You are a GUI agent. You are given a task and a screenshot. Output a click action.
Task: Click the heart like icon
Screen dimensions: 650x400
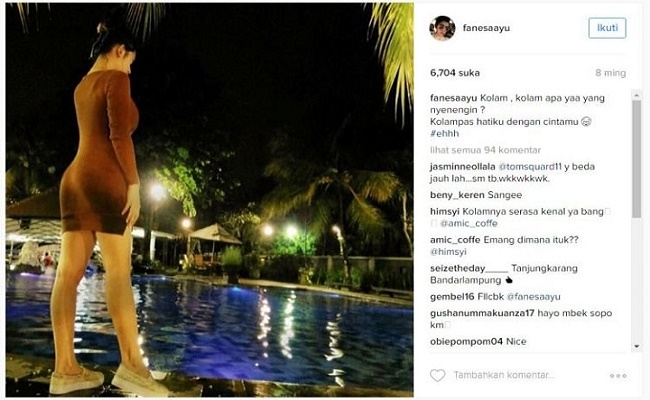point(437,375)
